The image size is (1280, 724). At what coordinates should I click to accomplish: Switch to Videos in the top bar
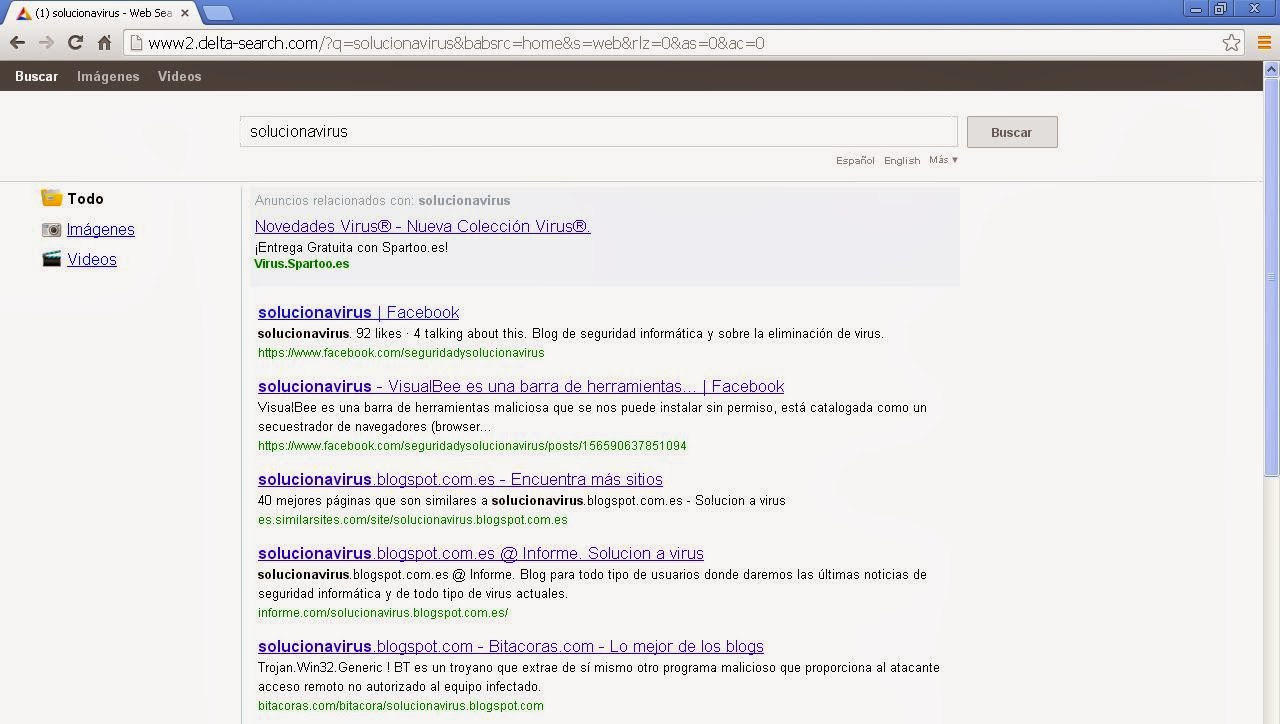coord(180,76)
